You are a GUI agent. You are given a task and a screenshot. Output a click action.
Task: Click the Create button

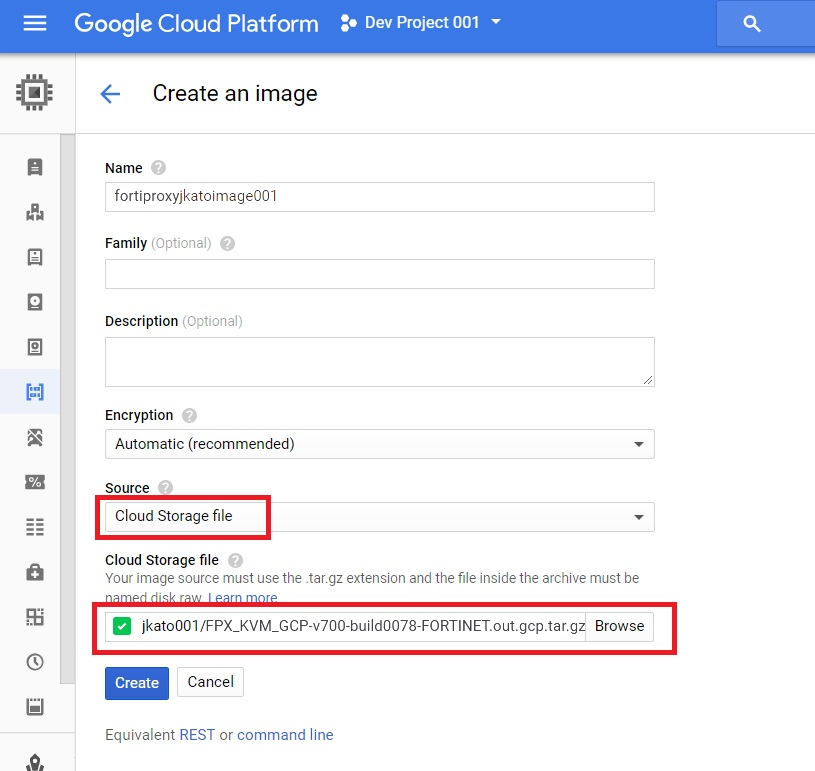click(136, 683)
